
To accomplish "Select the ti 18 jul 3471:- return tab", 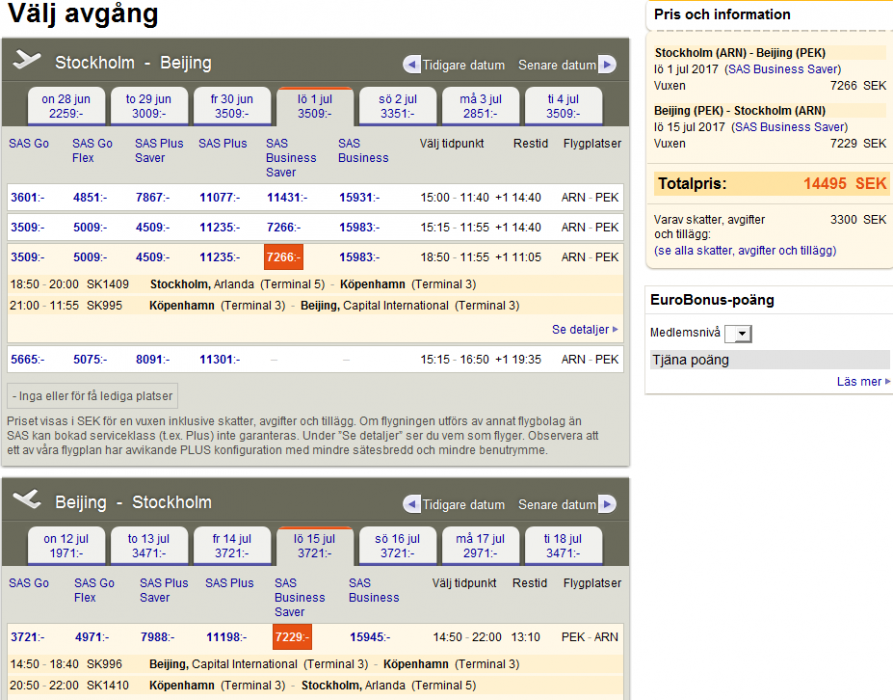I will [563, 546].
